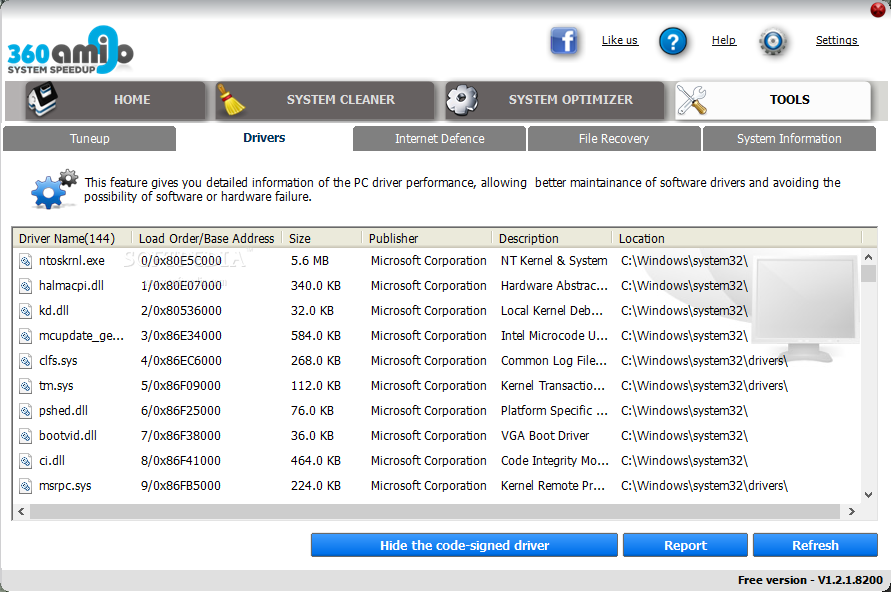
Task: Select the halmacpi.dll driver name
Action: point(71,286)
